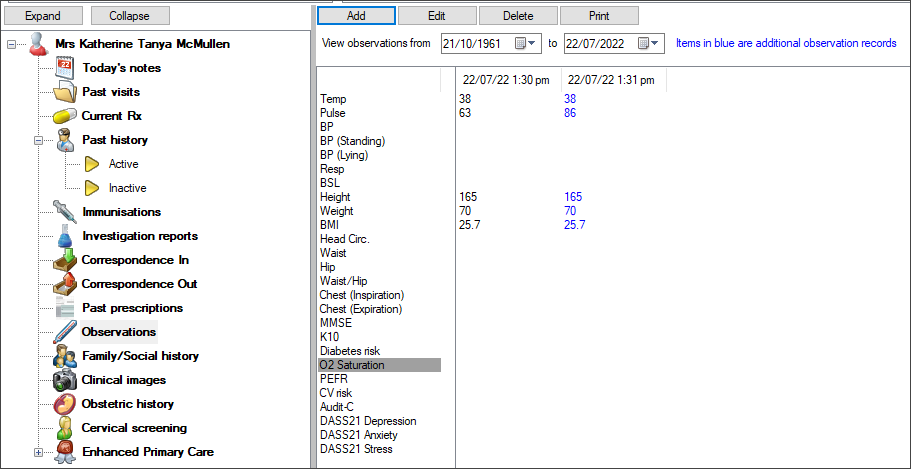The height and width of the screenshot is (469, 911).
Task: Open the calendar dropdown for the to date
Action: pyautogui.click(x=648, y=44)
